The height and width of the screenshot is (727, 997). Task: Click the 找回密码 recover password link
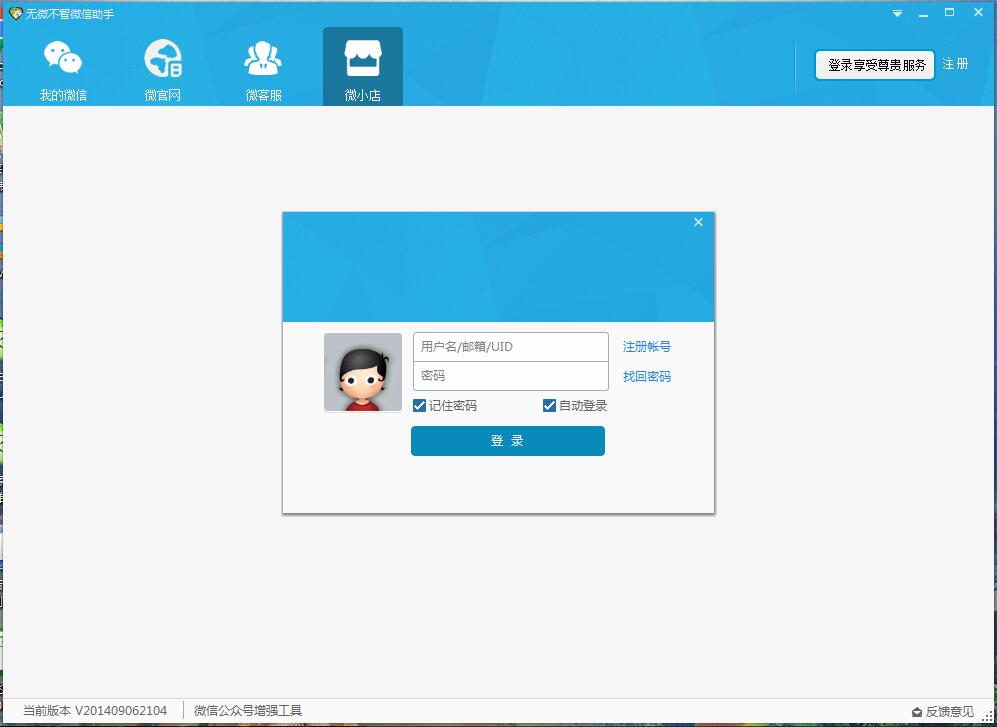pos(647,377)
